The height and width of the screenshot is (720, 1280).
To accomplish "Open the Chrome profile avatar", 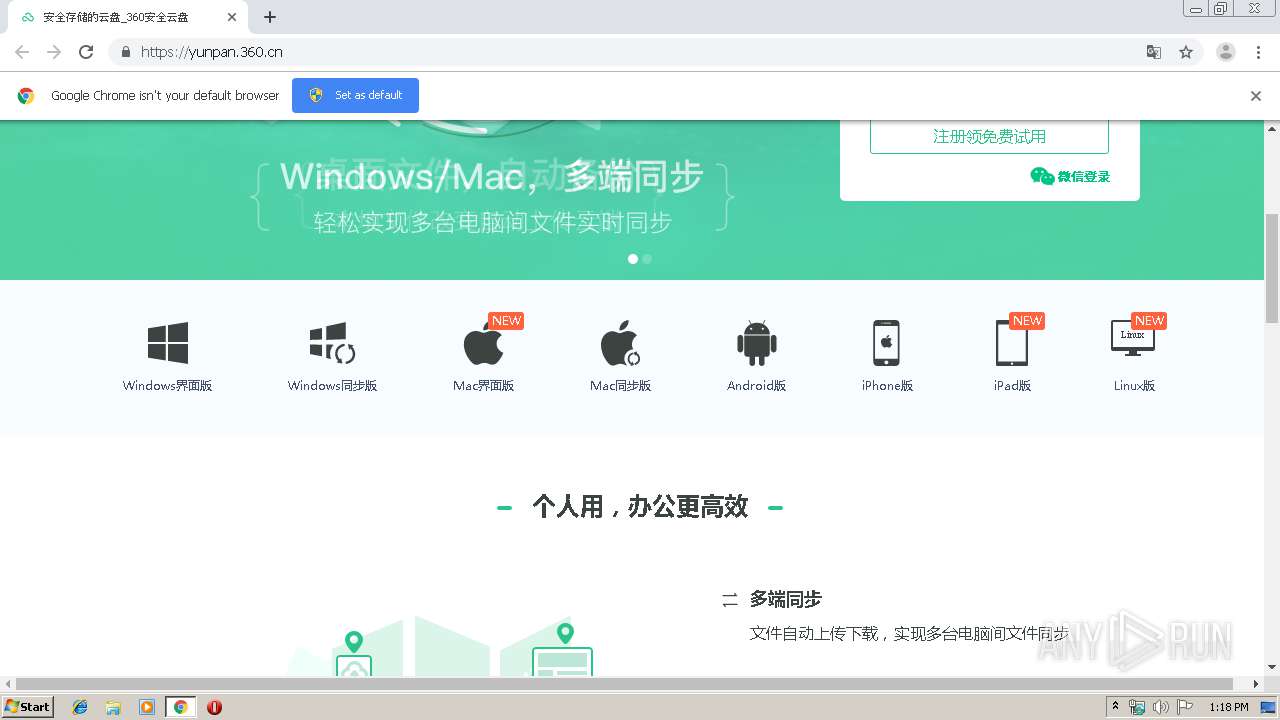I will (1226, 52).
